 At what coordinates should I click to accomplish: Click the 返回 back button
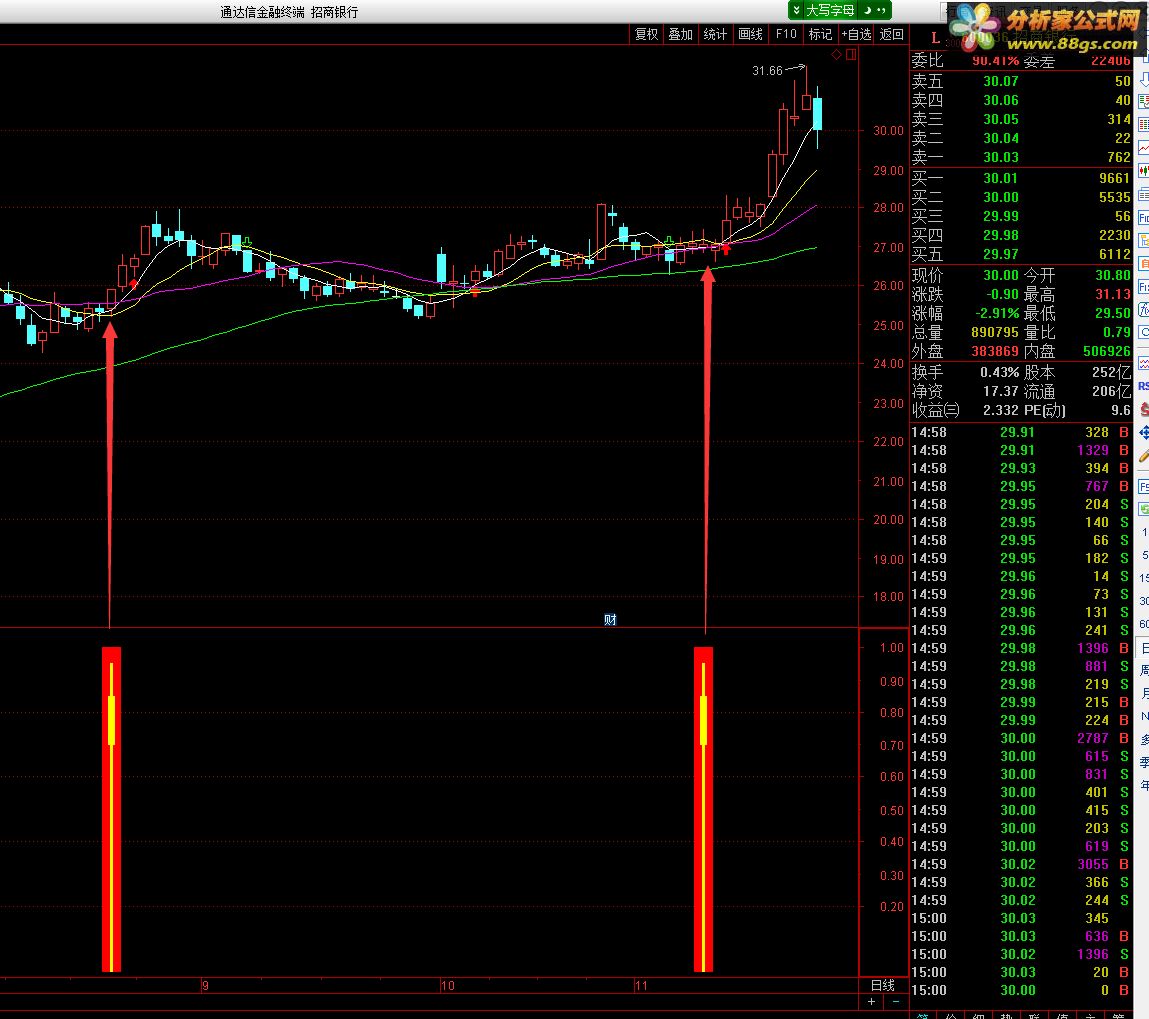pos(892,34)
